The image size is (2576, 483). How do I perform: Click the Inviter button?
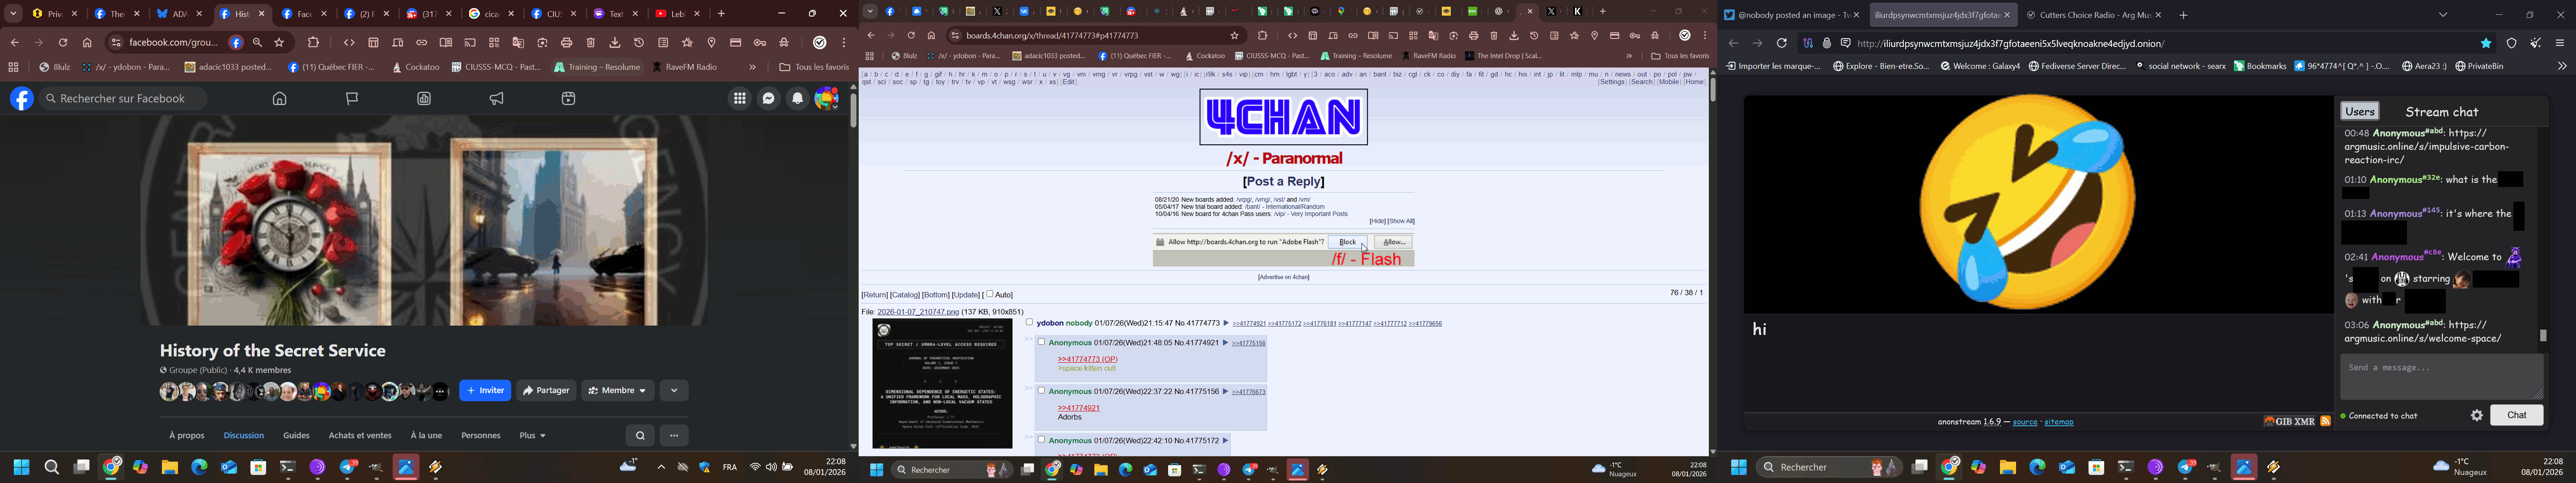485,391
